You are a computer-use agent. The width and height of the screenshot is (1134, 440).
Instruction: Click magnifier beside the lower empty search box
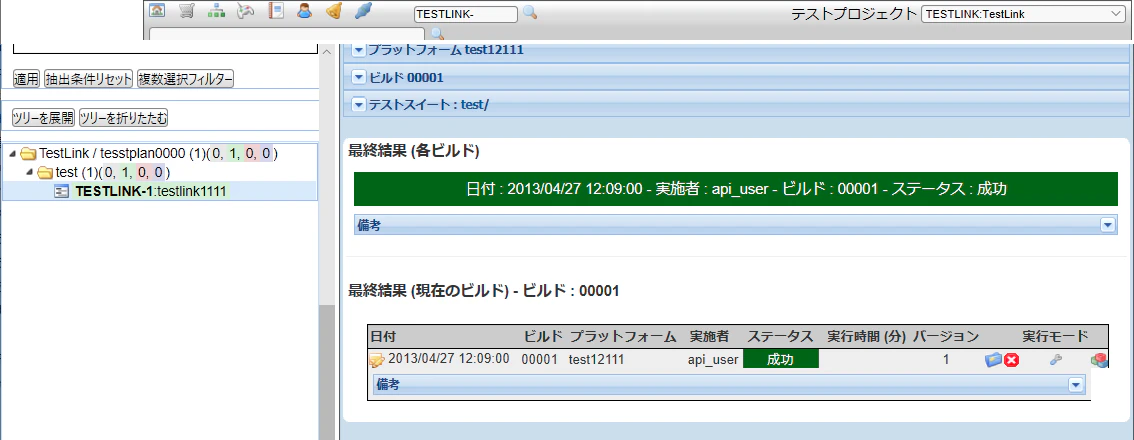click(436, 33)
